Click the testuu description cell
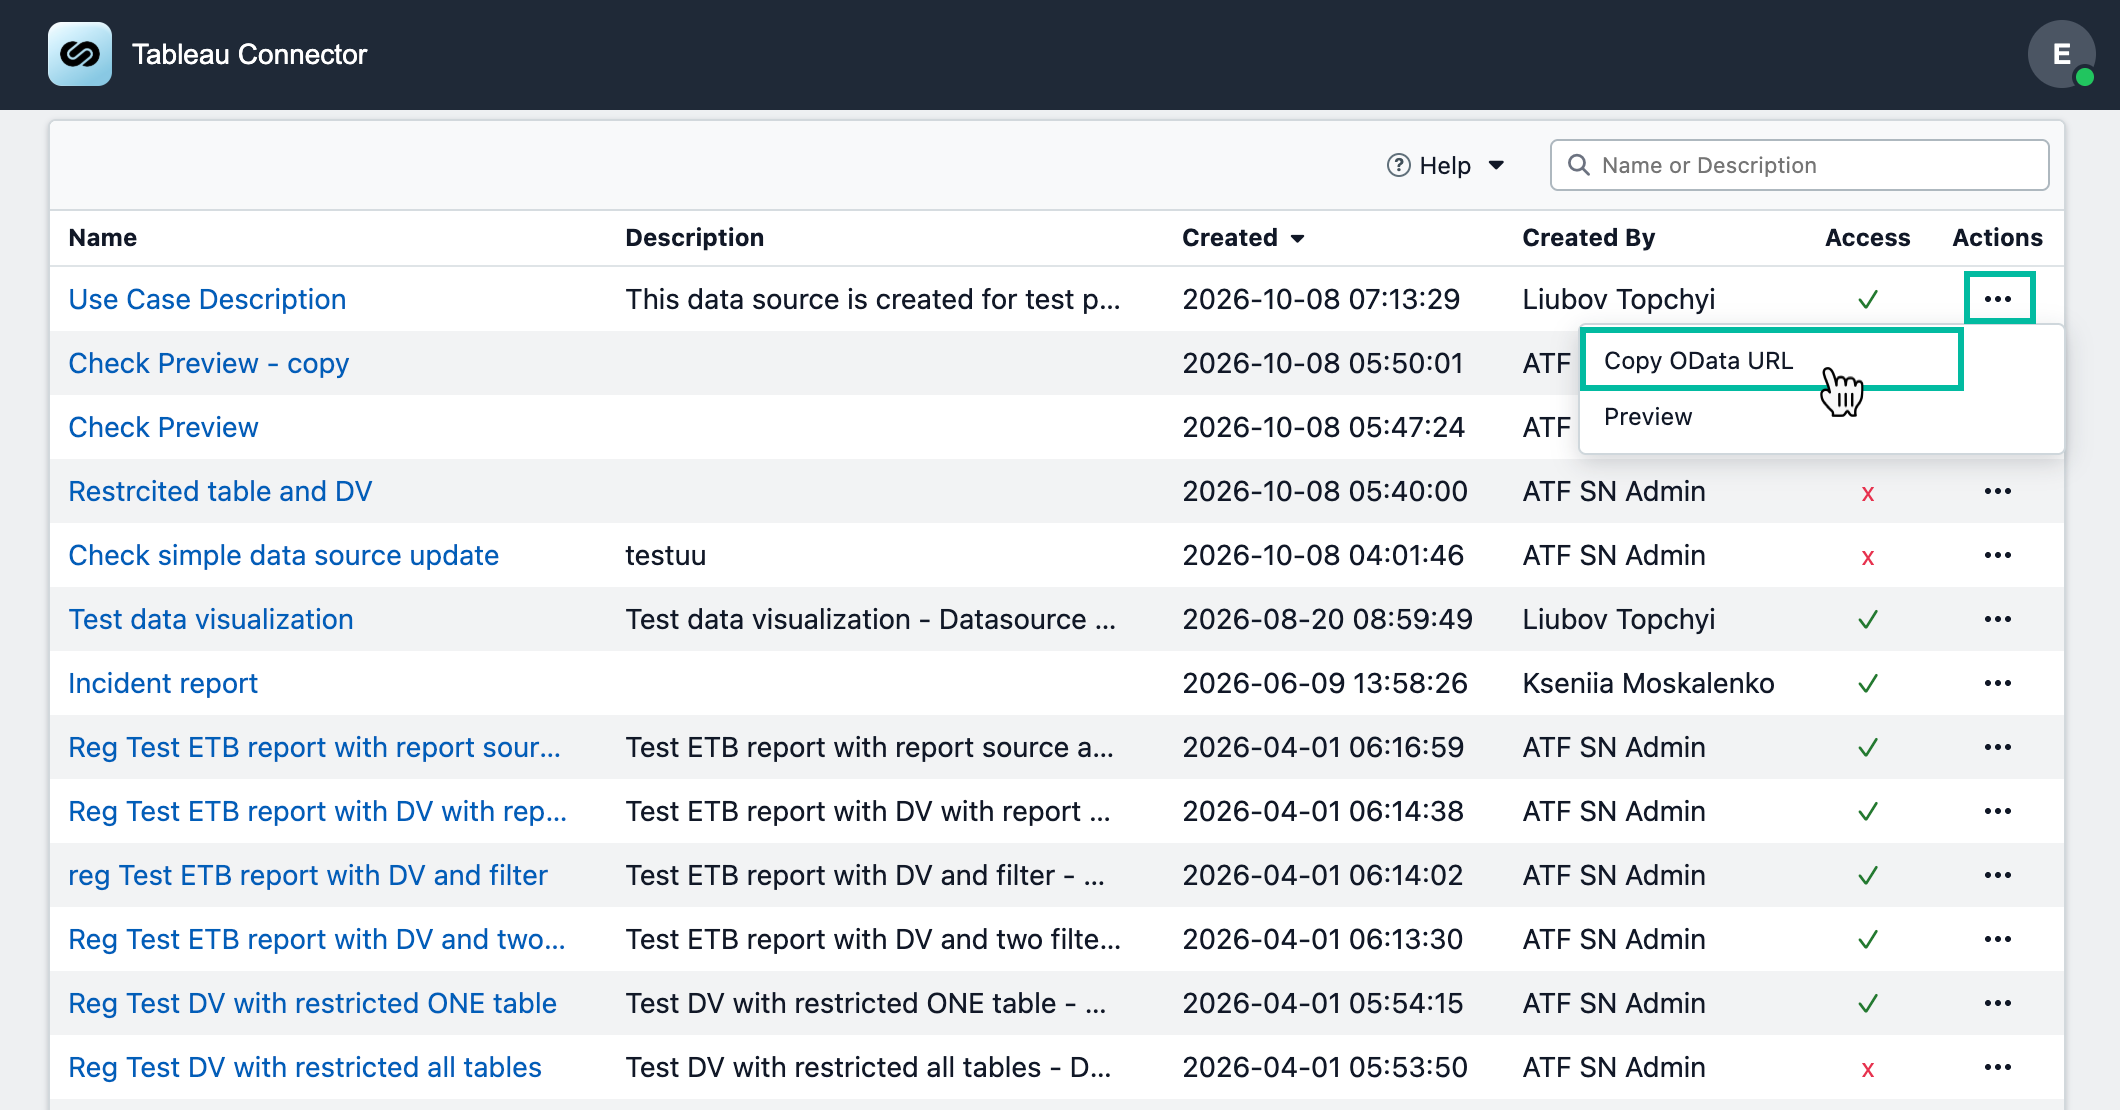This screenshot has height=1110, width=2120. point(666,555)
